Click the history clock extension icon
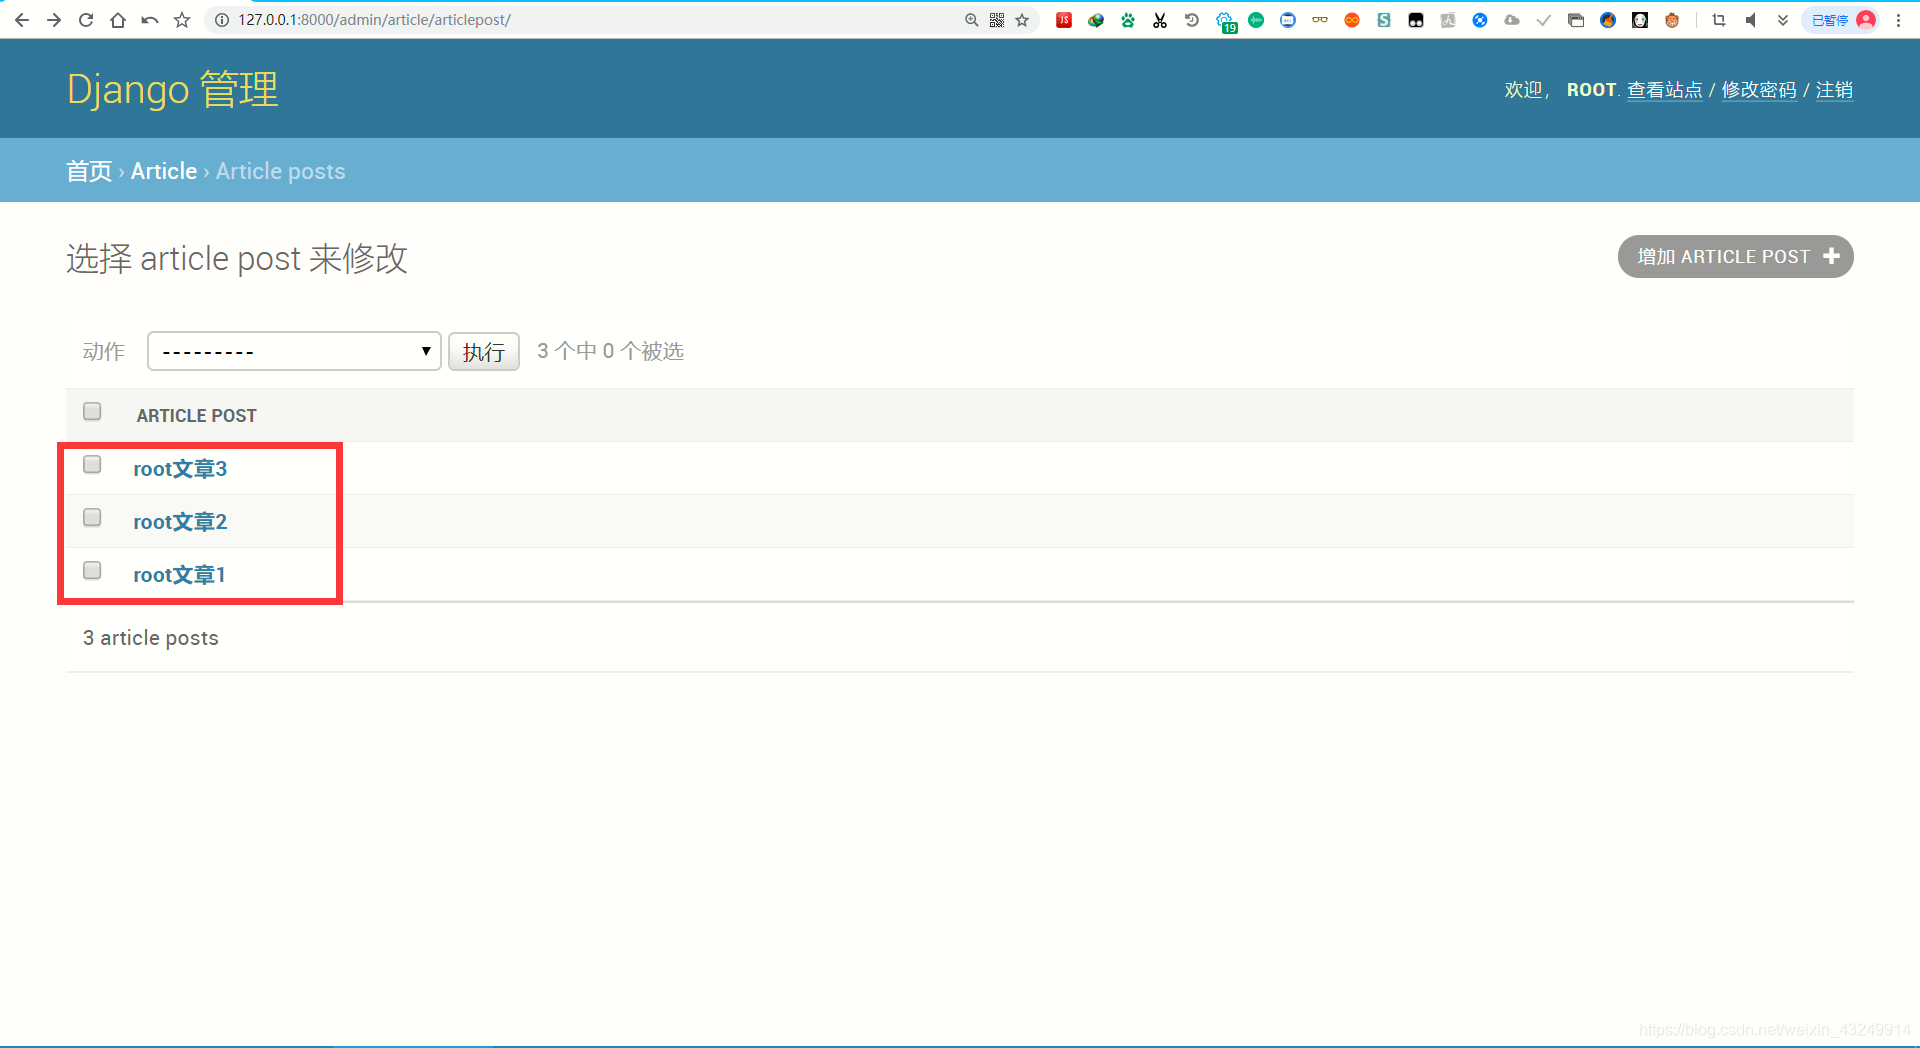1920x1048 pixels. (1192, 20)
